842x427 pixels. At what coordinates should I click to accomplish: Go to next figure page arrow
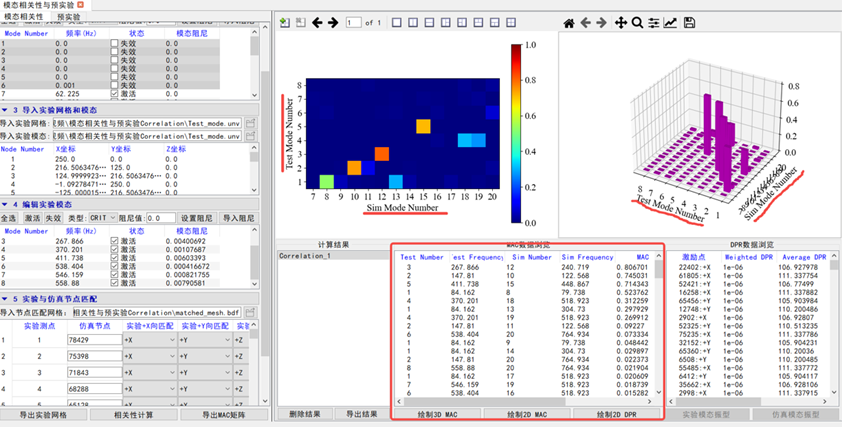coord(333,23)
